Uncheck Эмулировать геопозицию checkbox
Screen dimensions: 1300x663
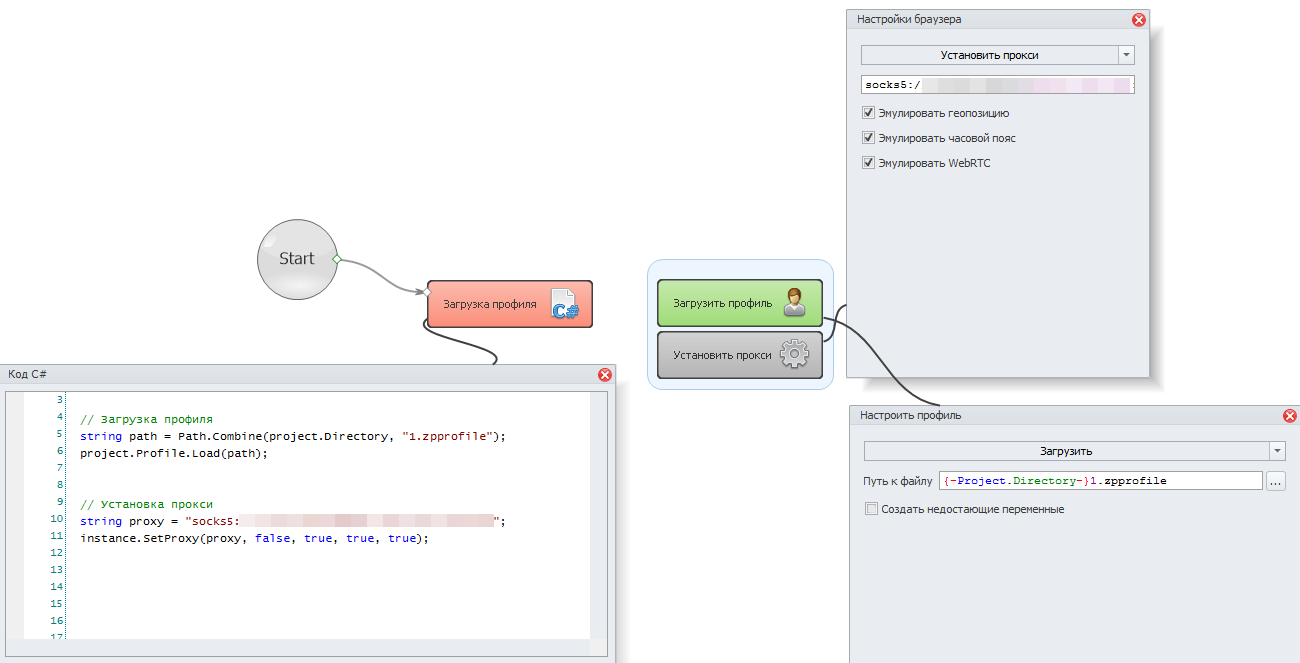click(x=868, y=113)
